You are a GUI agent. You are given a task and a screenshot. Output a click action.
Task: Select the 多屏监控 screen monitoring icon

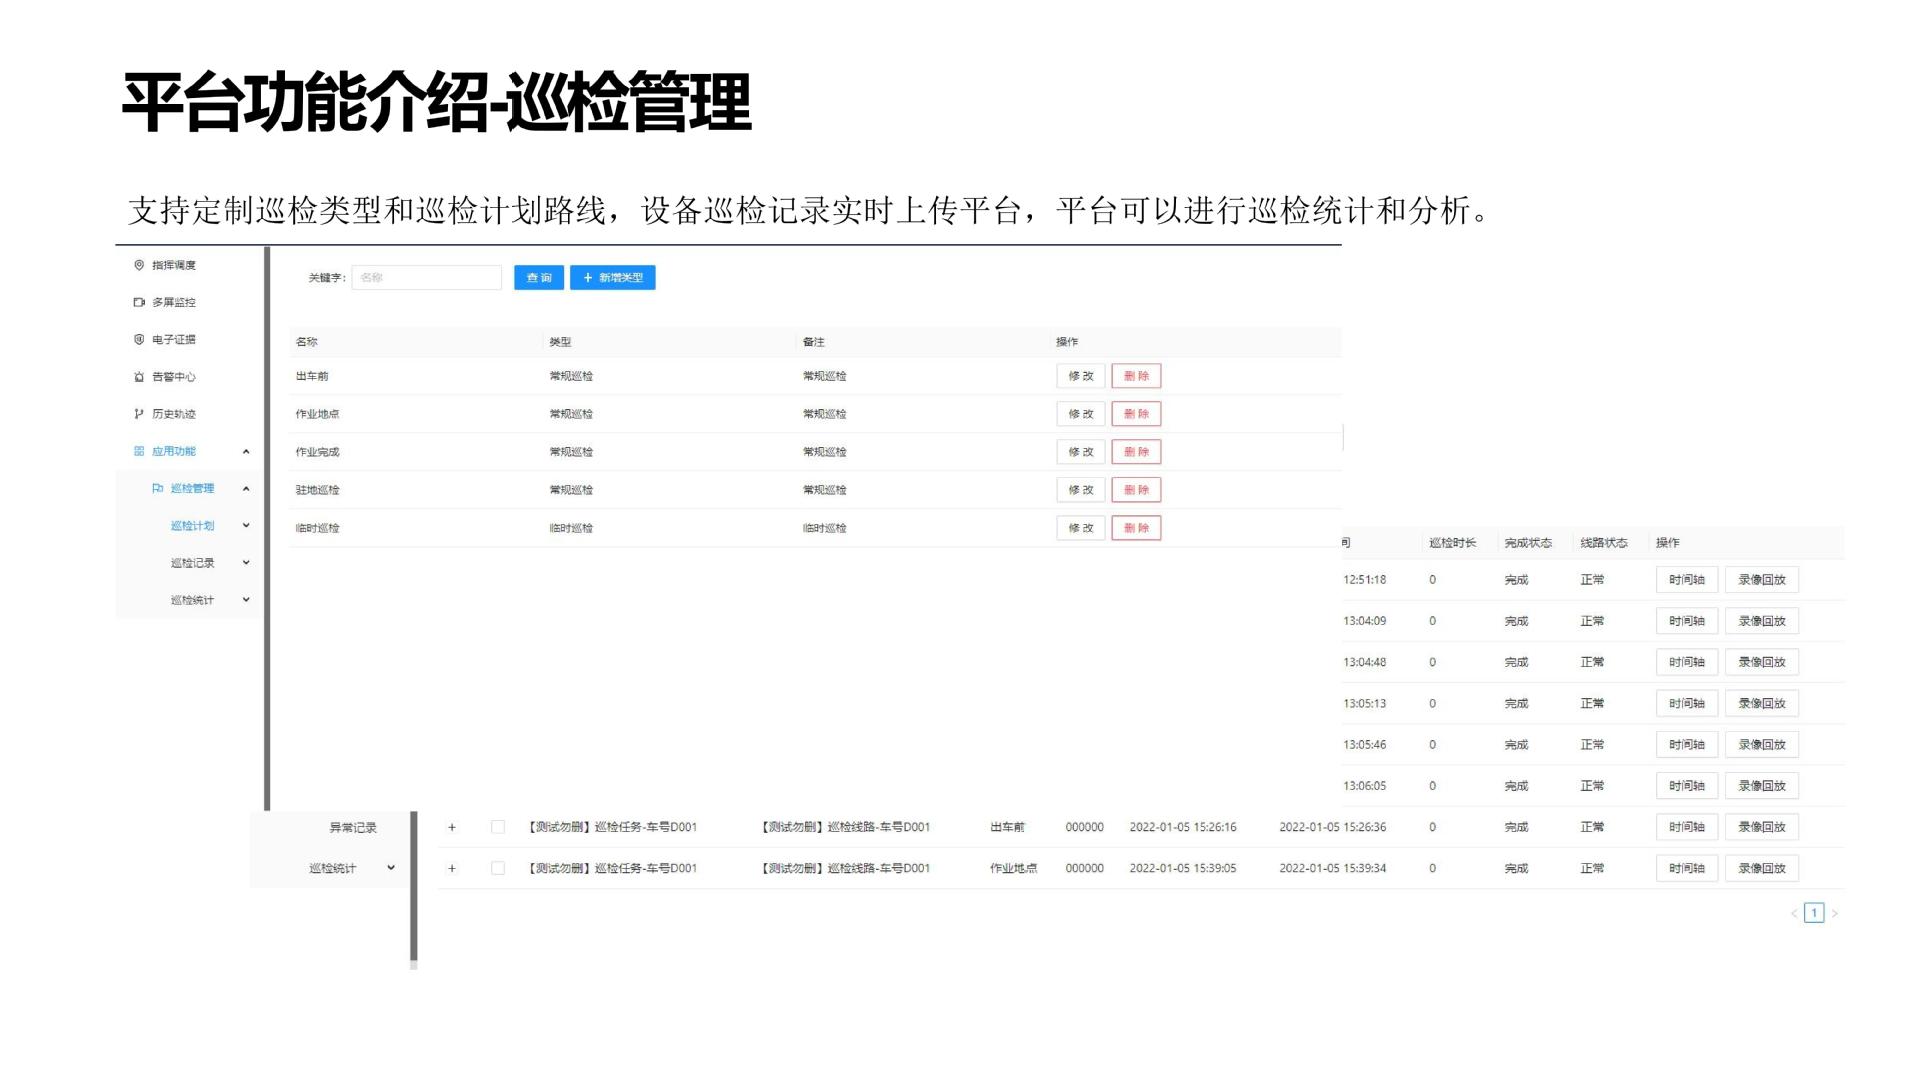(x=138, y=302)
